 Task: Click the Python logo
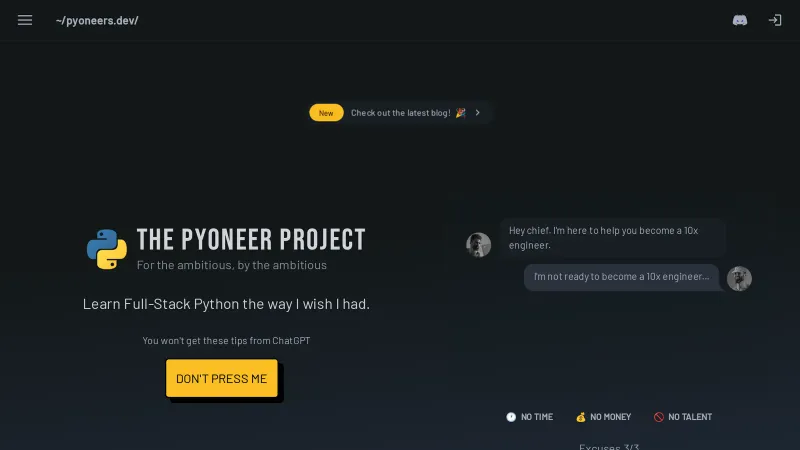[107, 249]
